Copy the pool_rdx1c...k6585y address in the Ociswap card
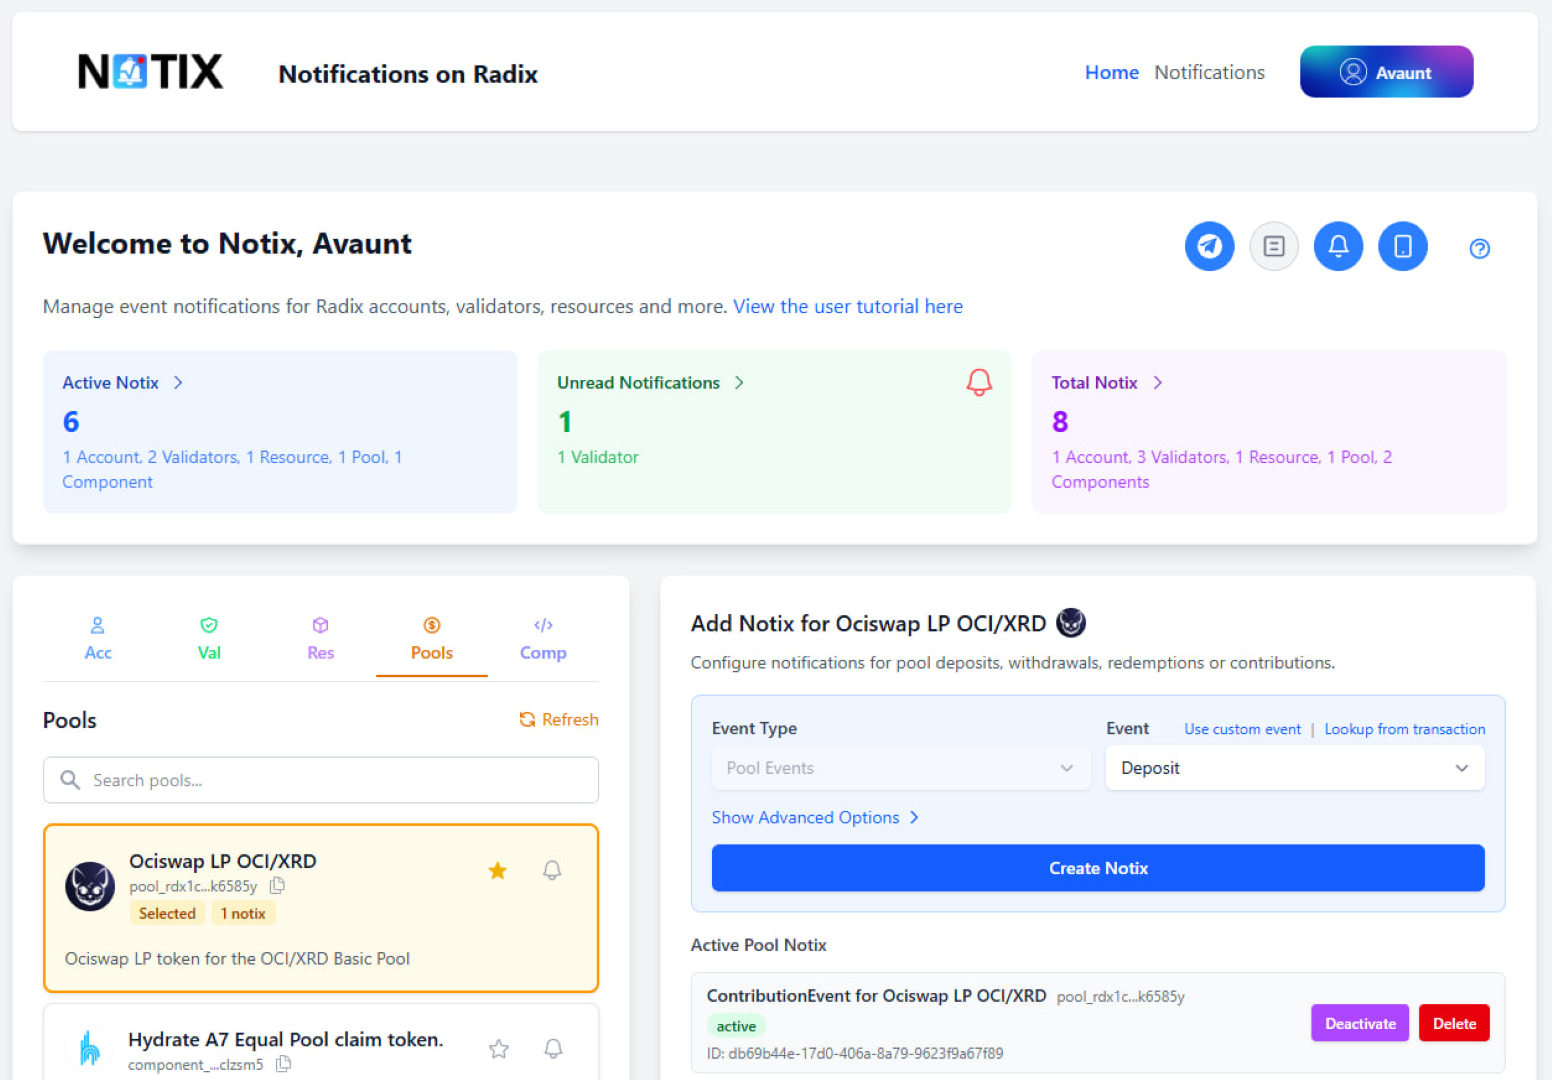 278,886
